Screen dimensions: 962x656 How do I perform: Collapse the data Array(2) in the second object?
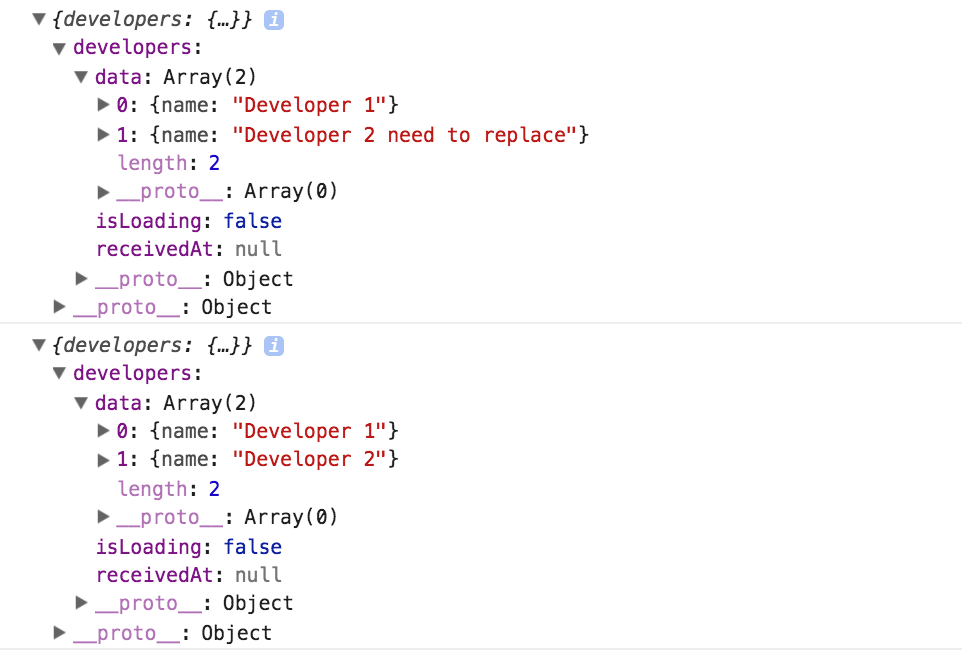pos(81,402)
